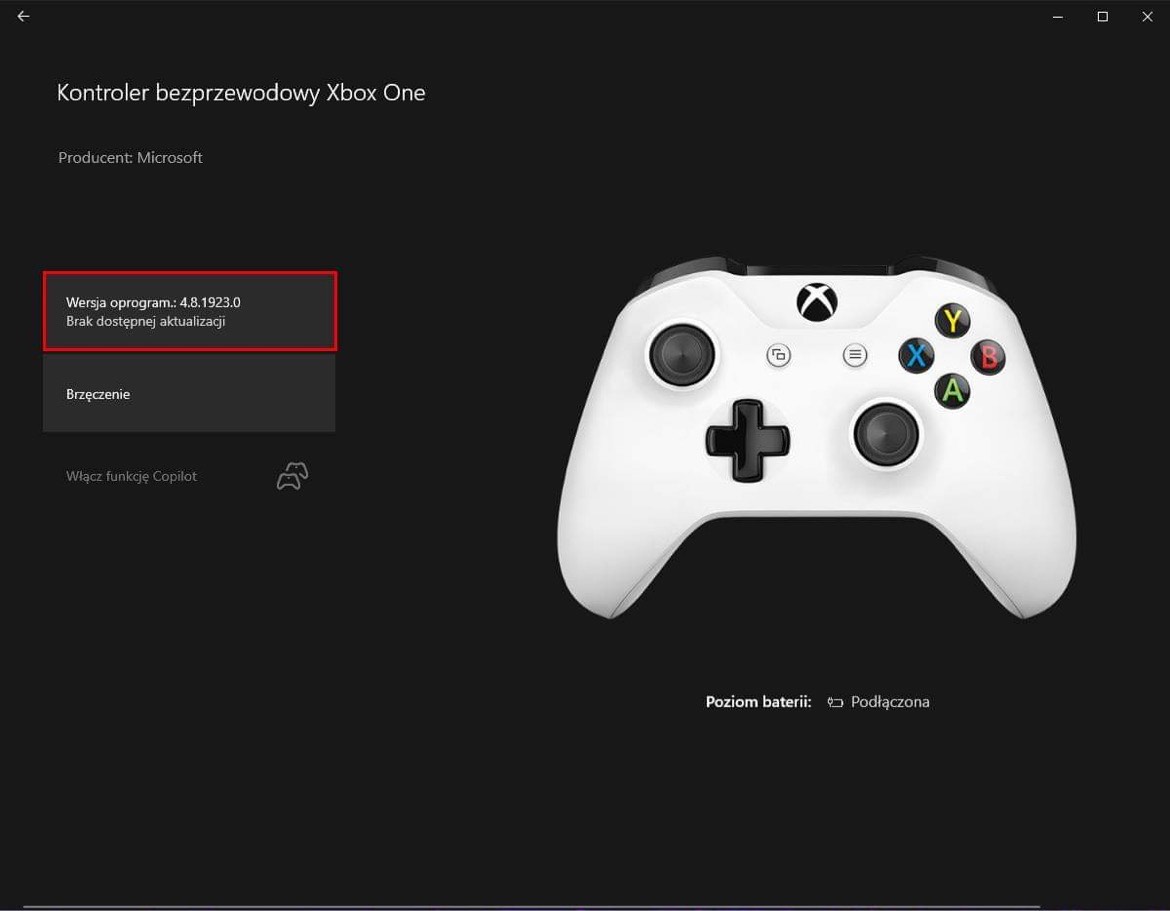Viewport: 1170px width, 911px height.
Task: Click the left thumbstick on controller image
Action: pos(681,355)
